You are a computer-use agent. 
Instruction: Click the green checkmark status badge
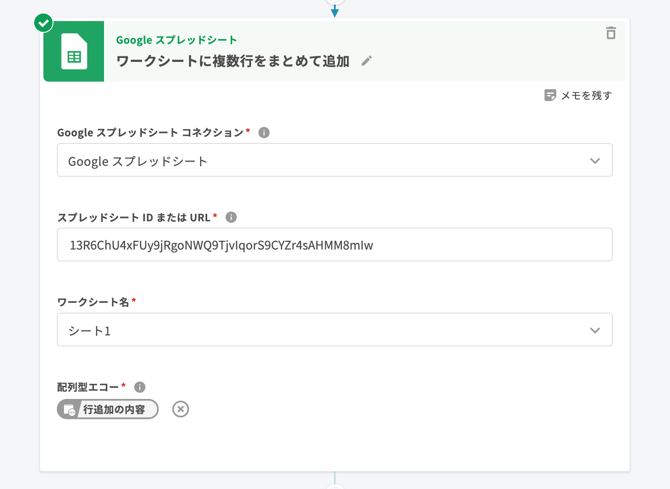(43, 22)
